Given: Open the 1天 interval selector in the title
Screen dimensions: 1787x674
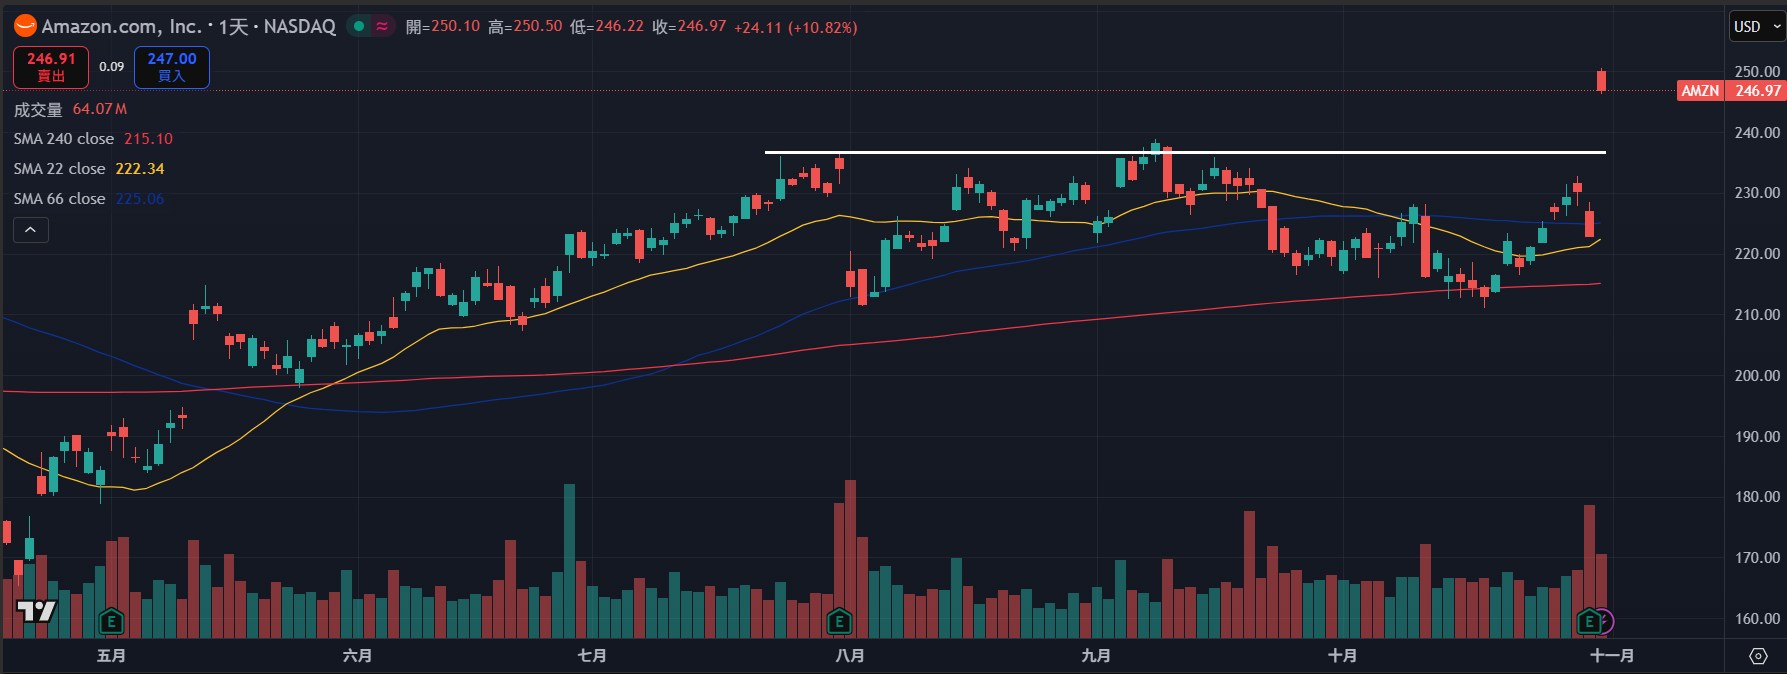Looking at the screenshot, I should (233, 27).
